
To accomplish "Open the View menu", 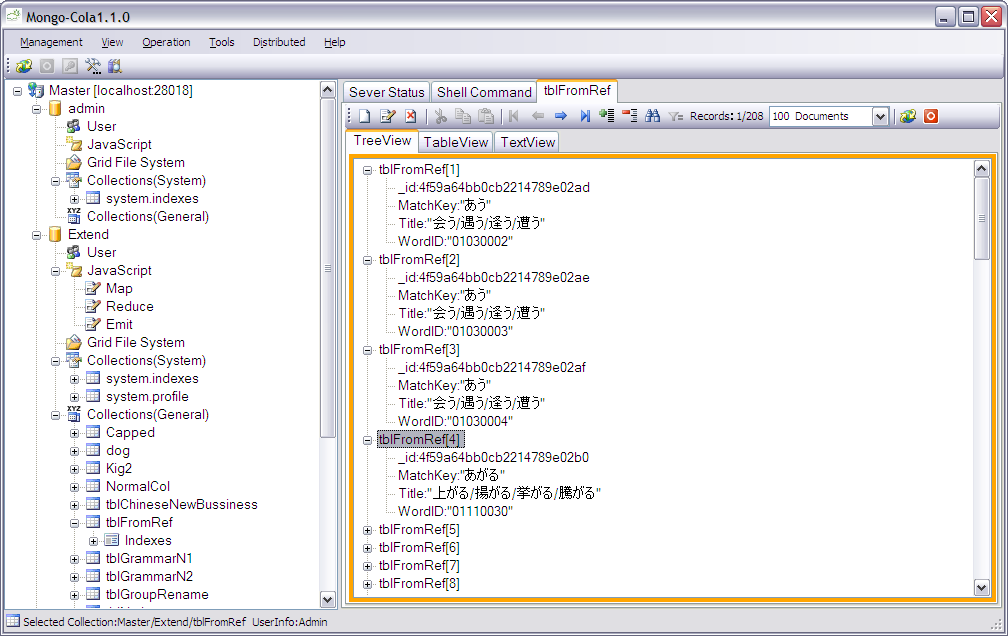I will pyautogui.click(x=112, y=42).
